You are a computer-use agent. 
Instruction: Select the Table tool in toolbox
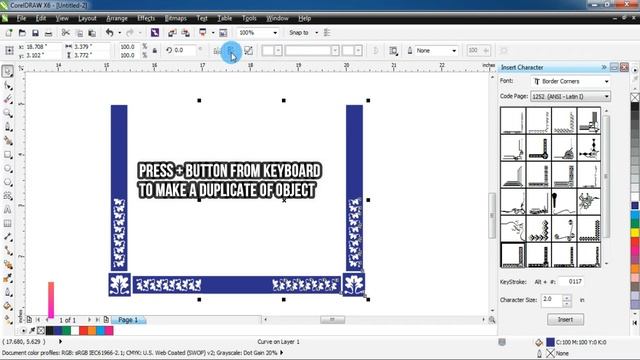(7, 224)
